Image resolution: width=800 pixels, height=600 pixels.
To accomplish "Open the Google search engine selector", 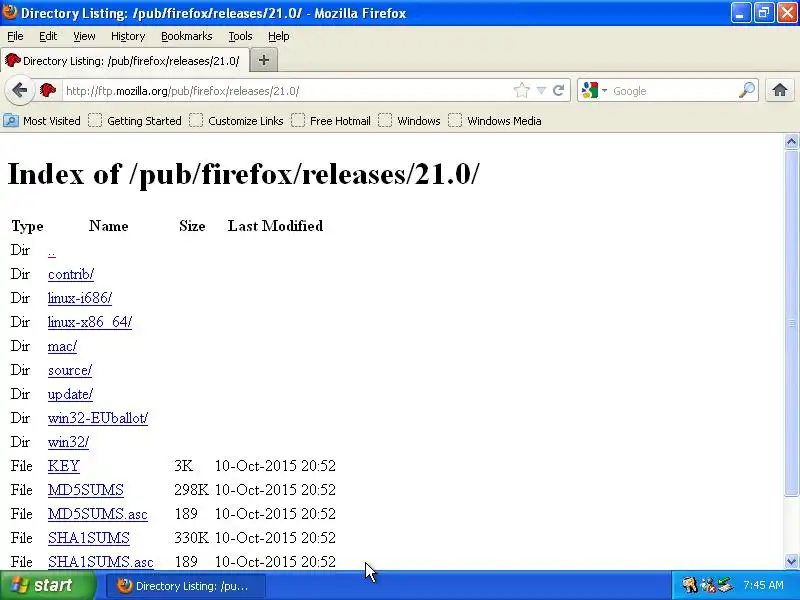I will (595, 91).
